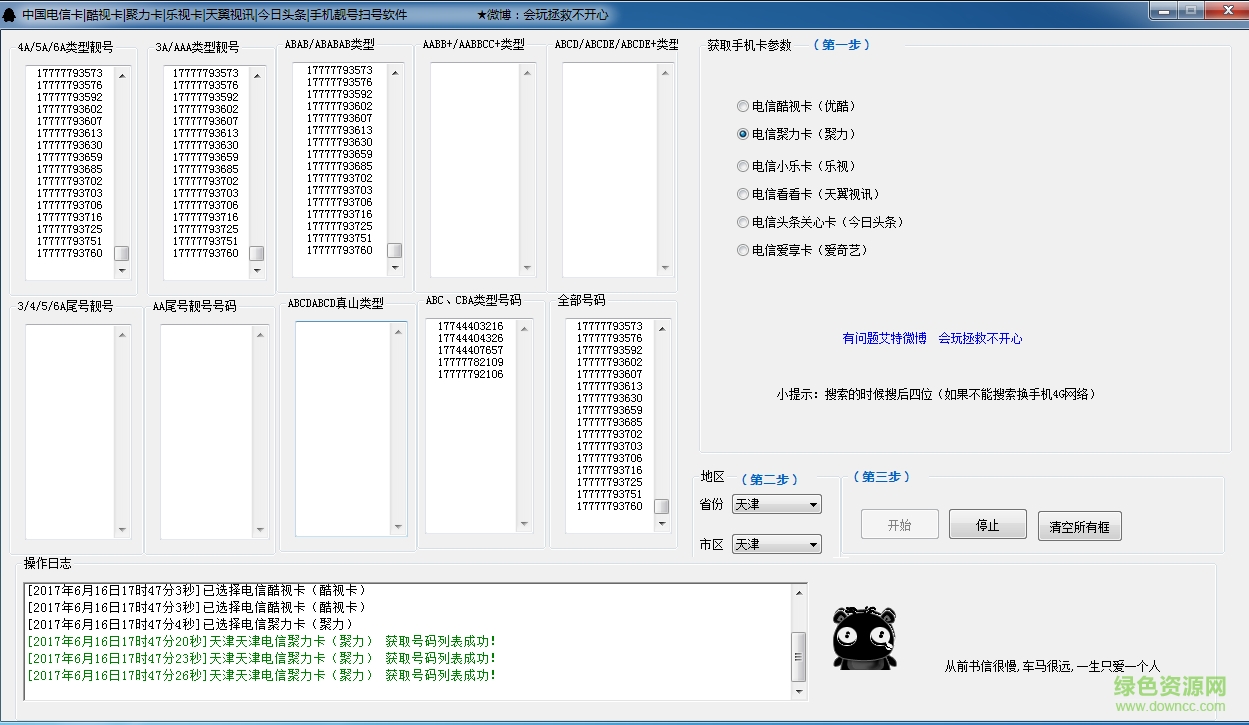Select the 电信看看卡（天翼视讯） radio option
This screenshot has height=725, width=1249.
[743, 194]
